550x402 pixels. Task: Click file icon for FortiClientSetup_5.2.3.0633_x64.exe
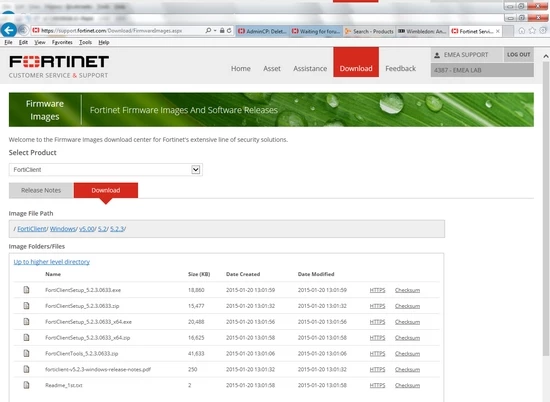pos(26,321)
